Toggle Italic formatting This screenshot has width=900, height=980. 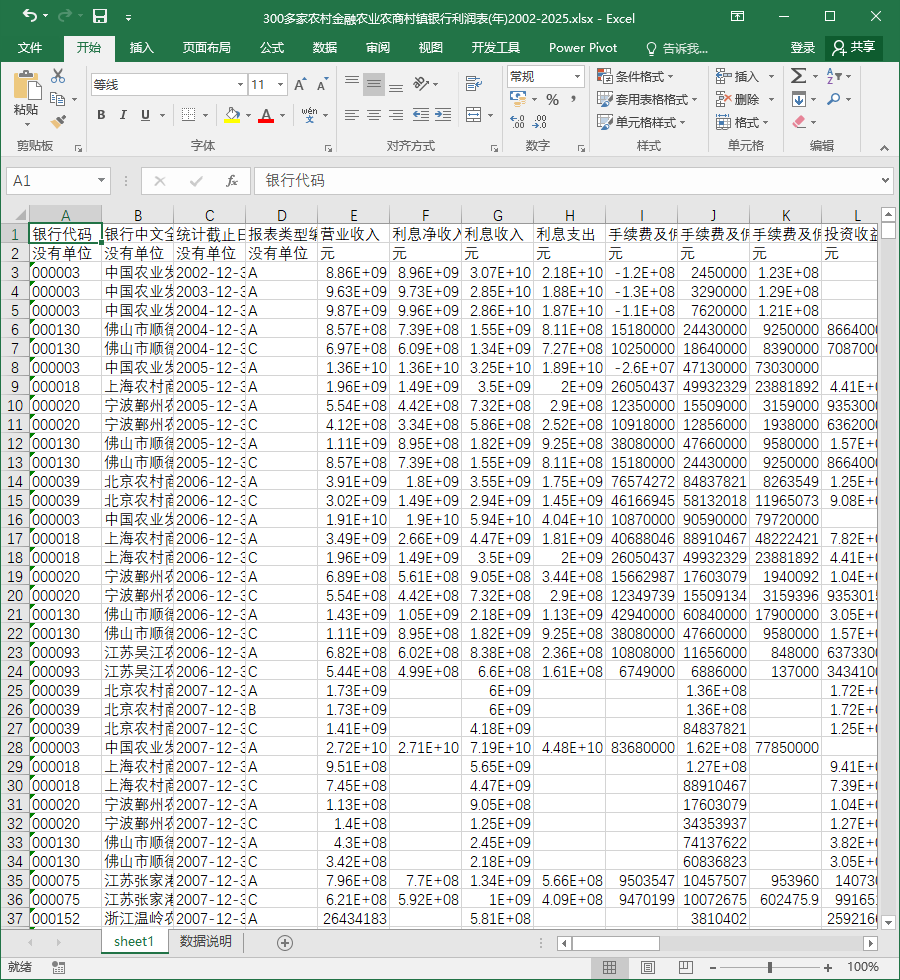click(123, 115)
